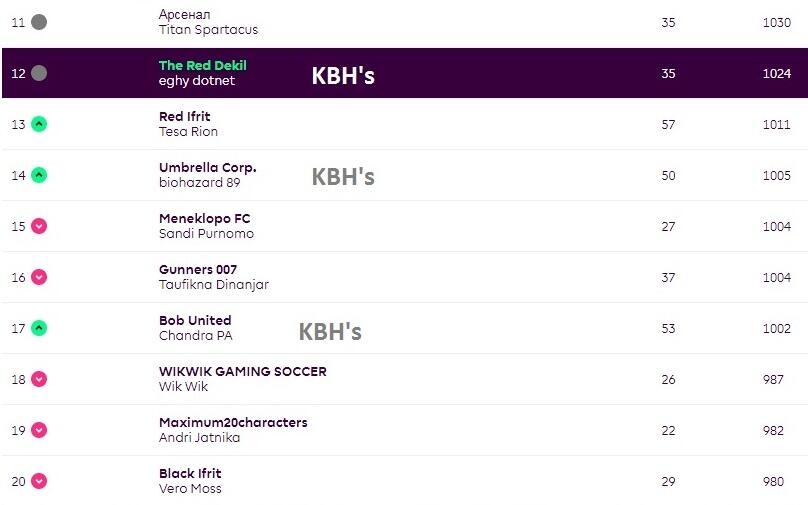Image resolution: width=808 pixels, height=505 pixels.
Task: Open Umbrella Corp. team link
Action: pos(208,167)
